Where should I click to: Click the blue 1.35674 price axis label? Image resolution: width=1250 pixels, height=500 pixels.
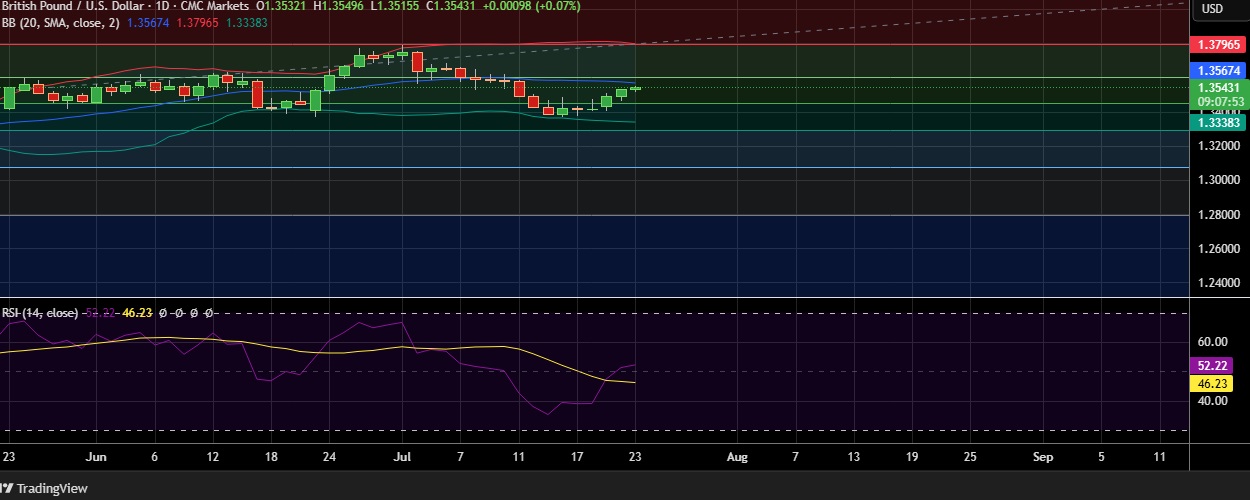pos(1220,71)
